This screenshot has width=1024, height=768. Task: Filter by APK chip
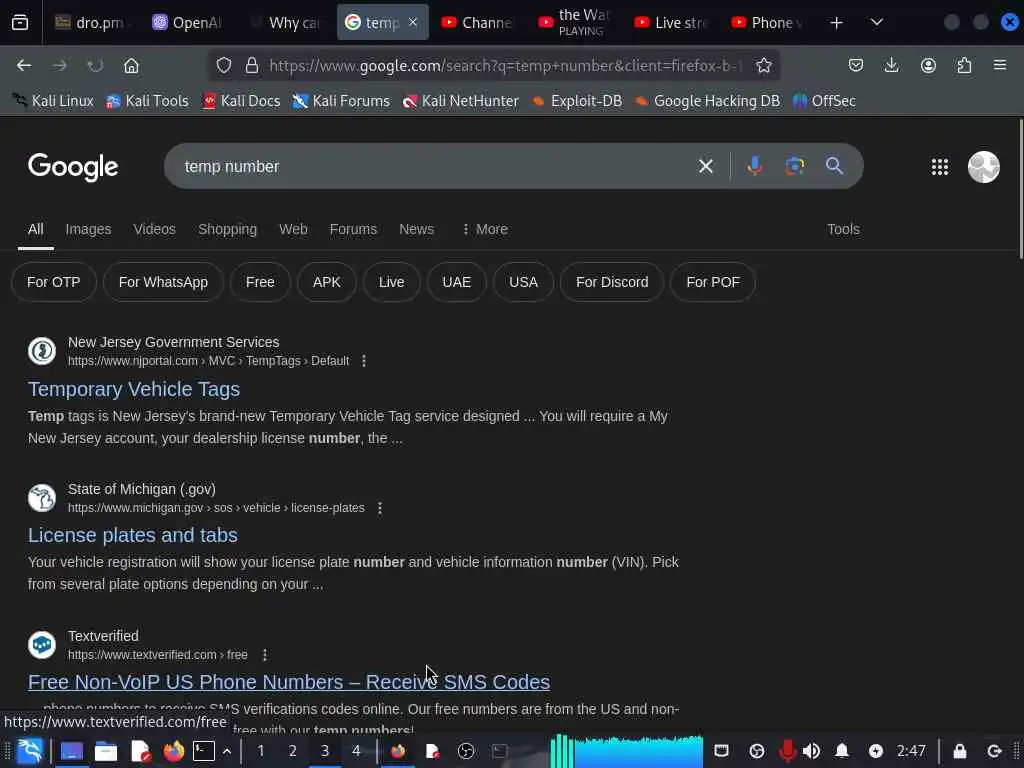(x=327, y=282)
